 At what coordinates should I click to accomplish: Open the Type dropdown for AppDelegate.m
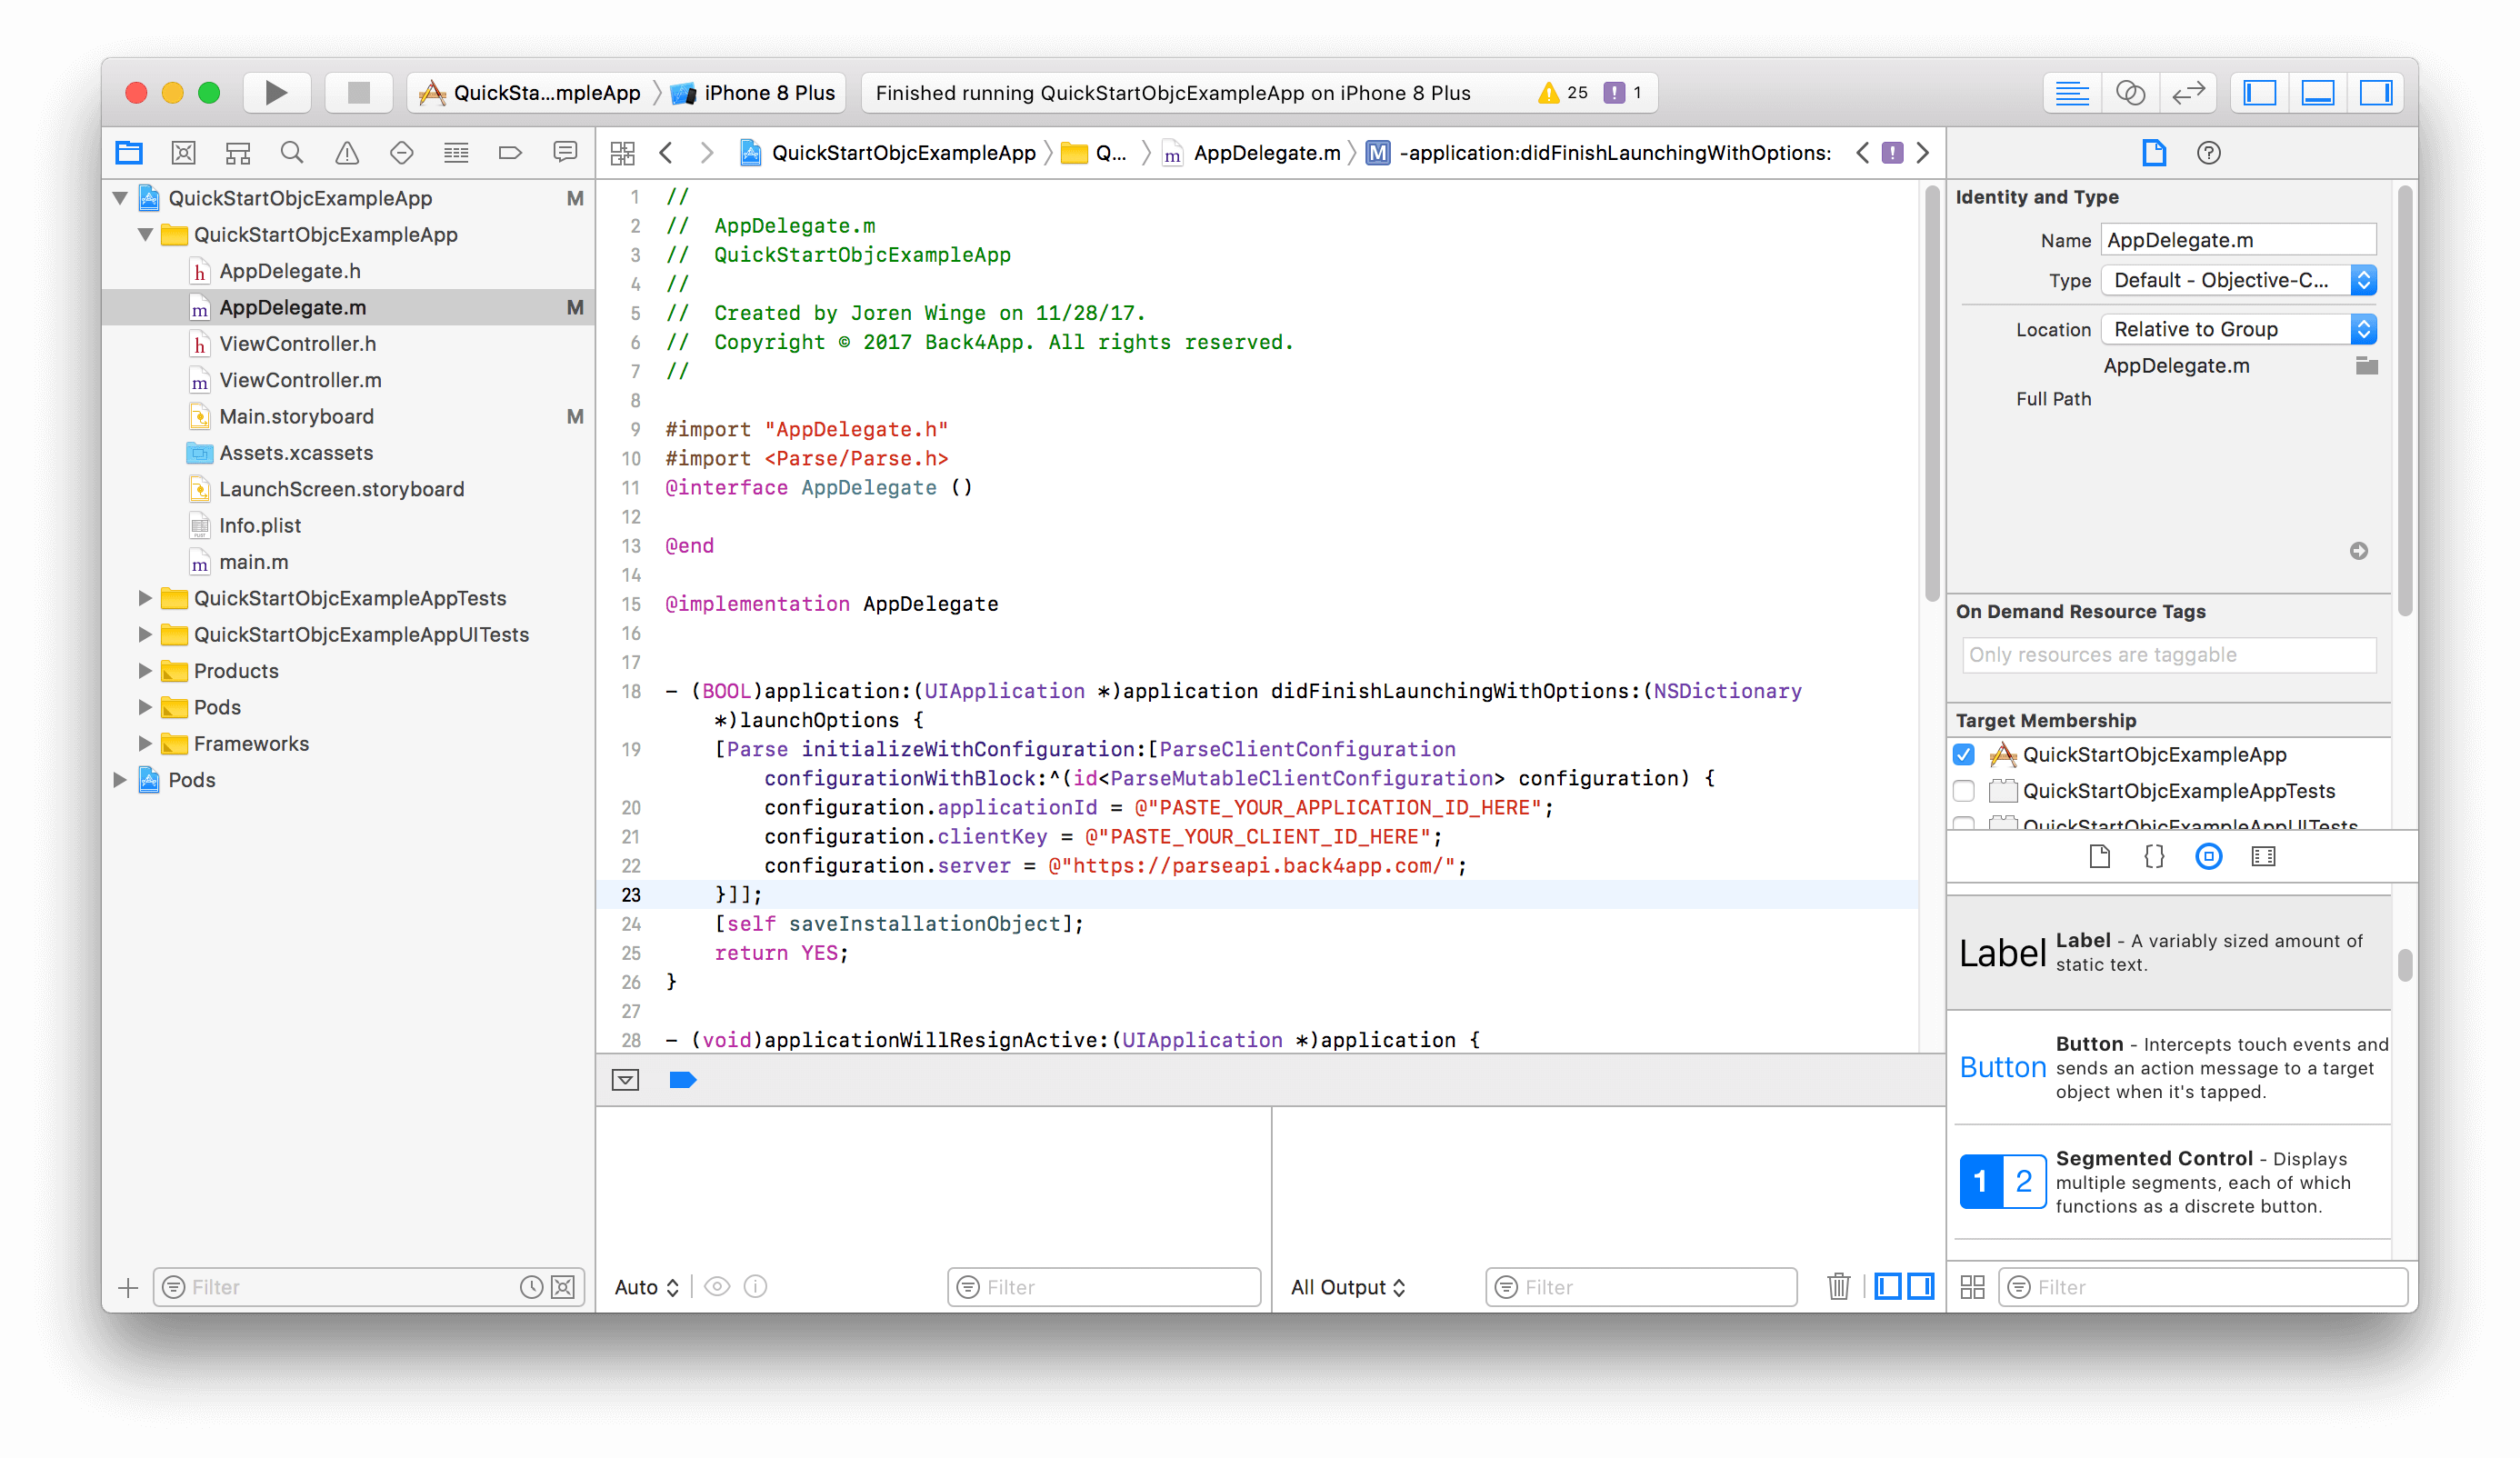pyautogui.click(x=2239, y=279)
